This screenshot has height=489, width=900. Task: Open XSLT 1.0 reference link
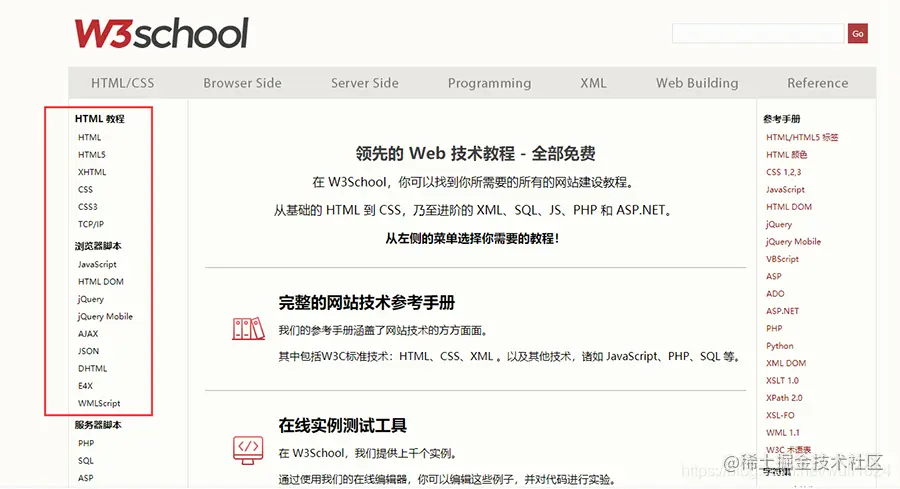782,380
